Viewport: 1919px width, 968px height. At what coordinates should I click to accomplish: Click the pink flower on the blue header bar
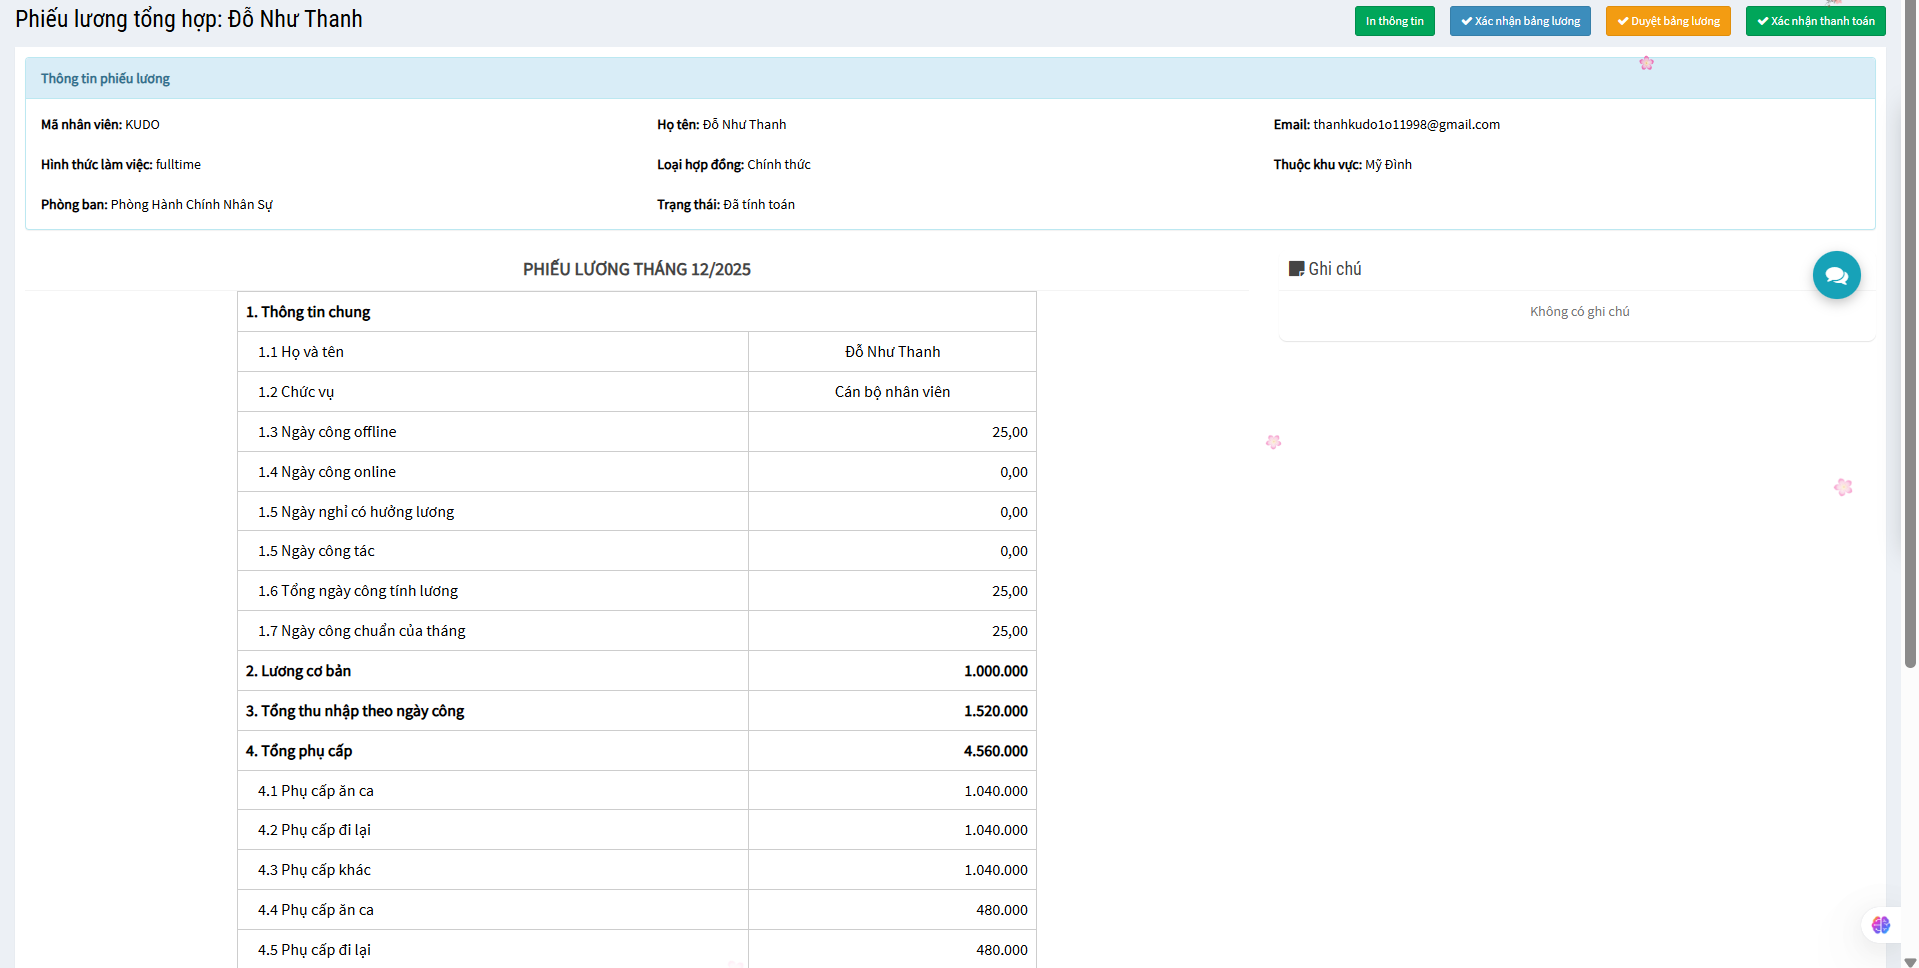pos(1646,63)
